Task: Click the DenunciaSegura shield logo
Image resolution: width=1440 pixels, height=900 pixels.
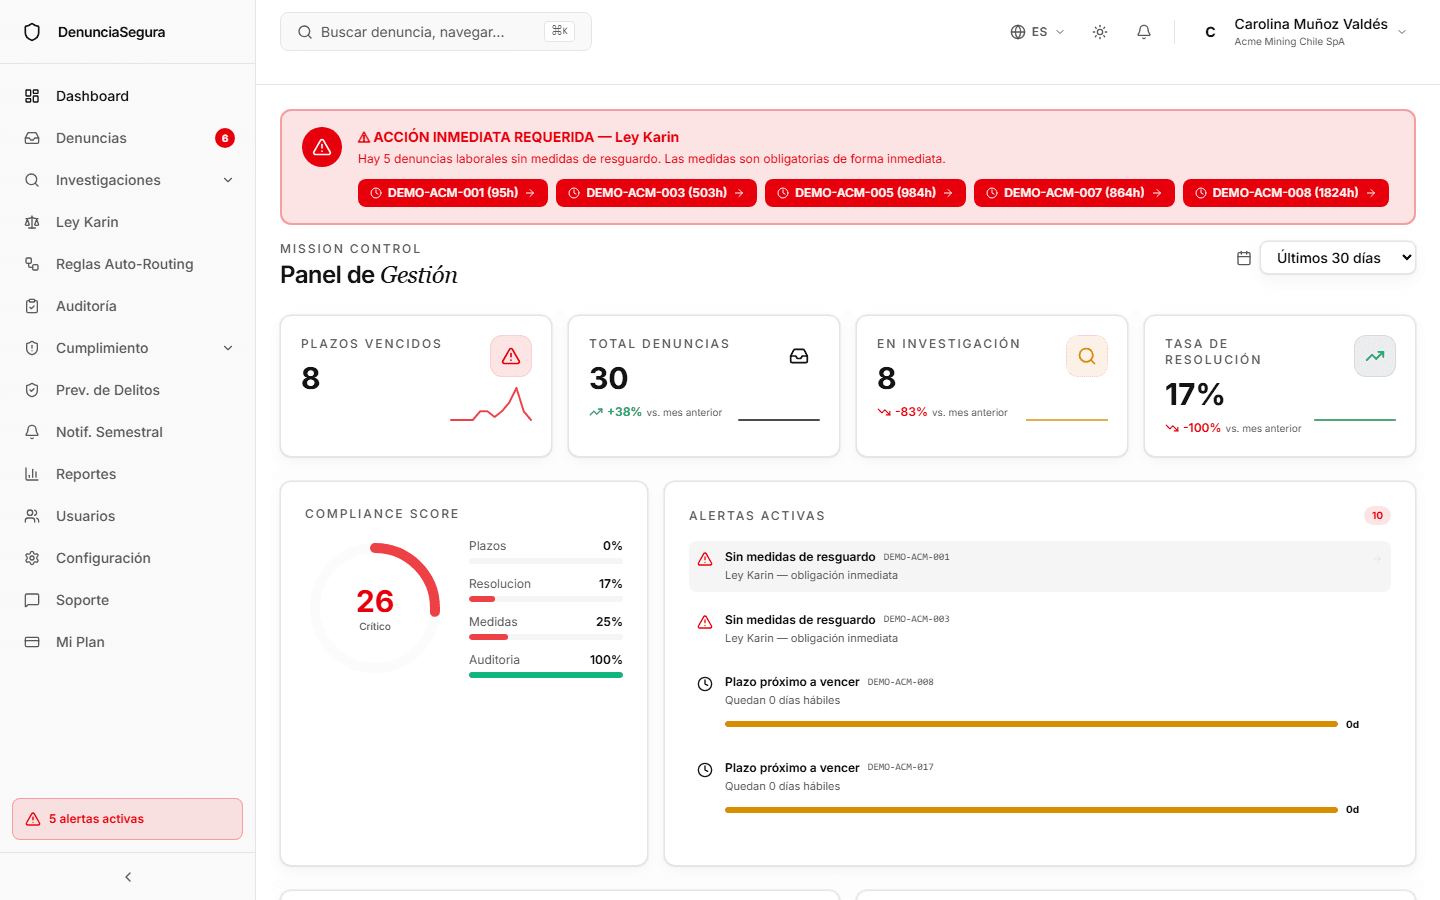Action: point(32,32)
